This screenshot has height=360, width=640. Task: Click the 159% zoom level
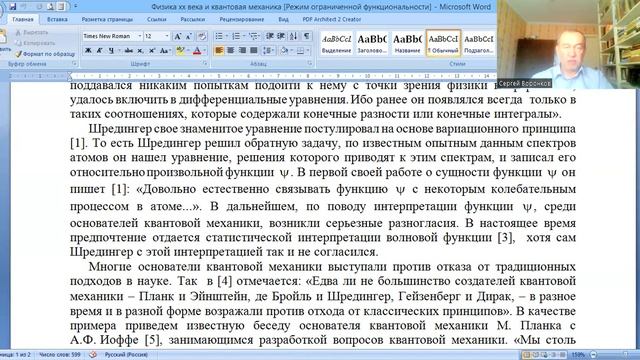pos(578,355)
